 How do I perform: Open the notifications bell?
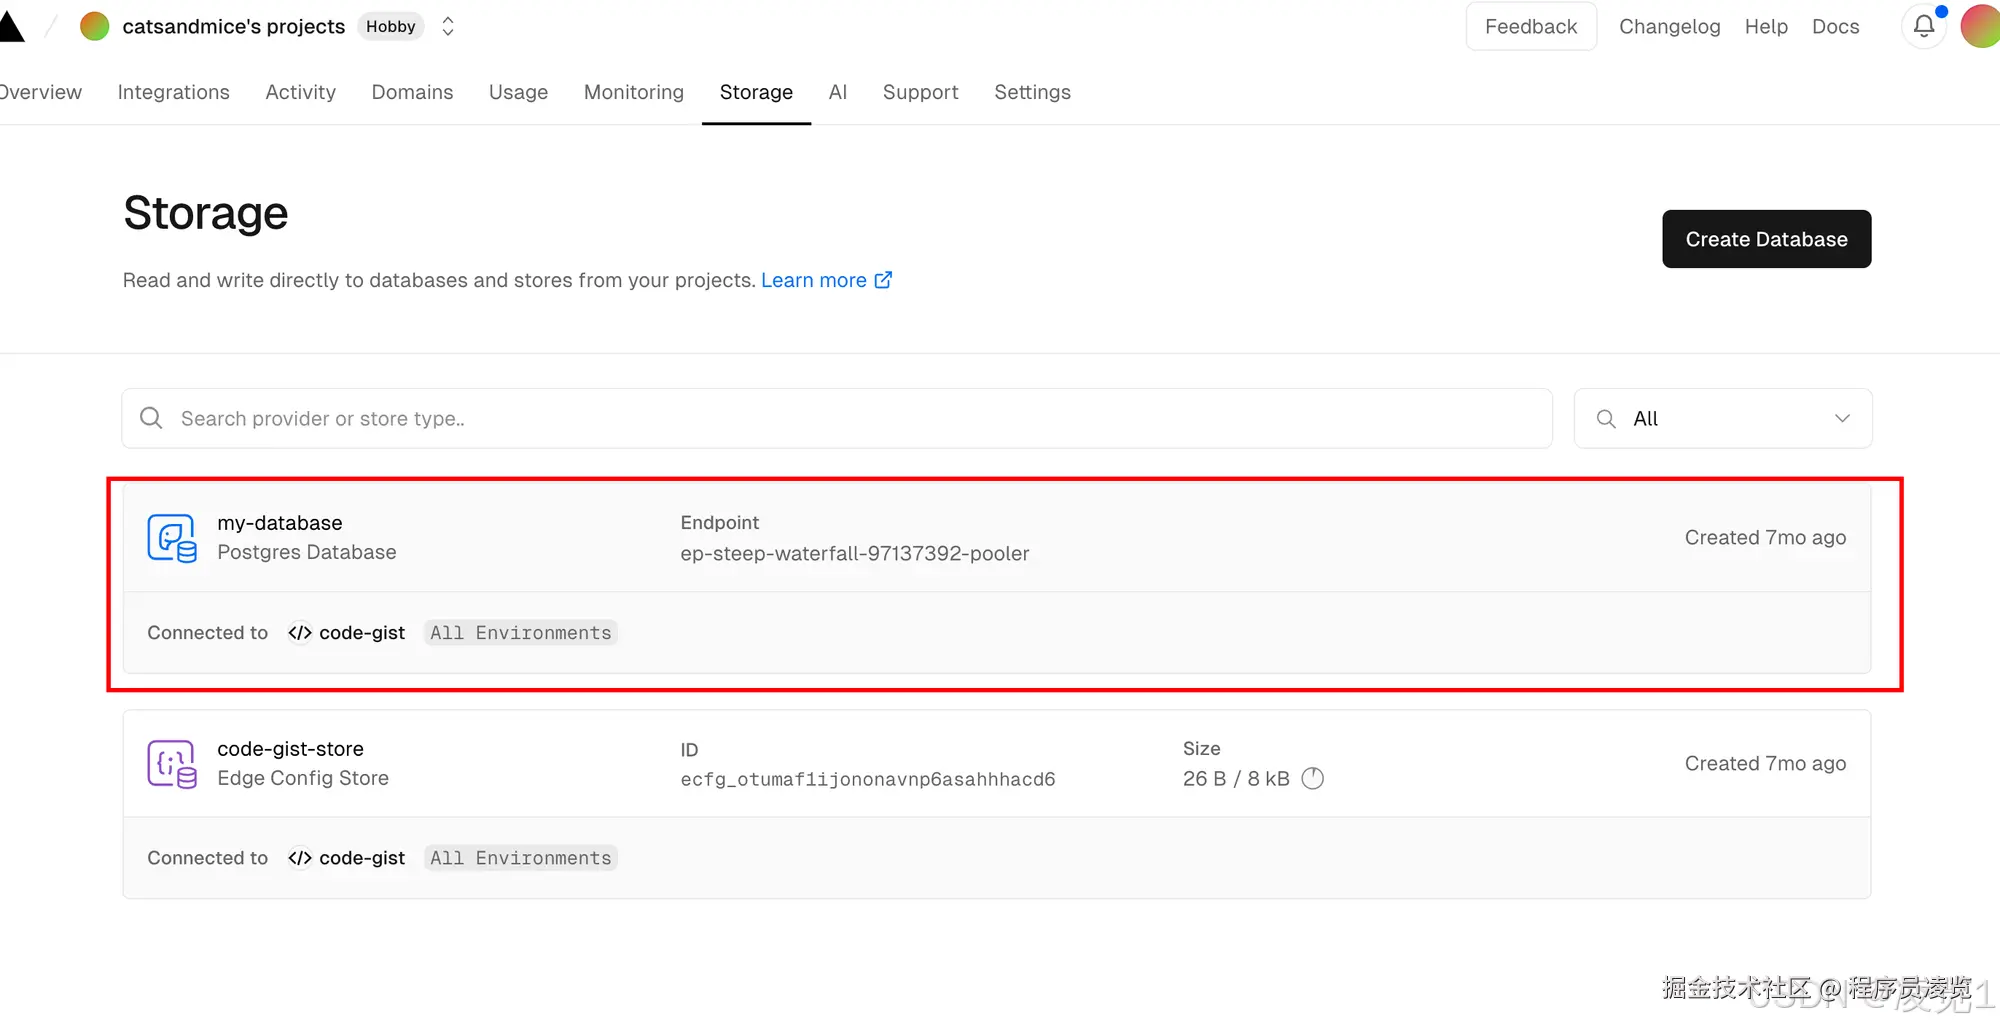click(x=1923, y=27)
